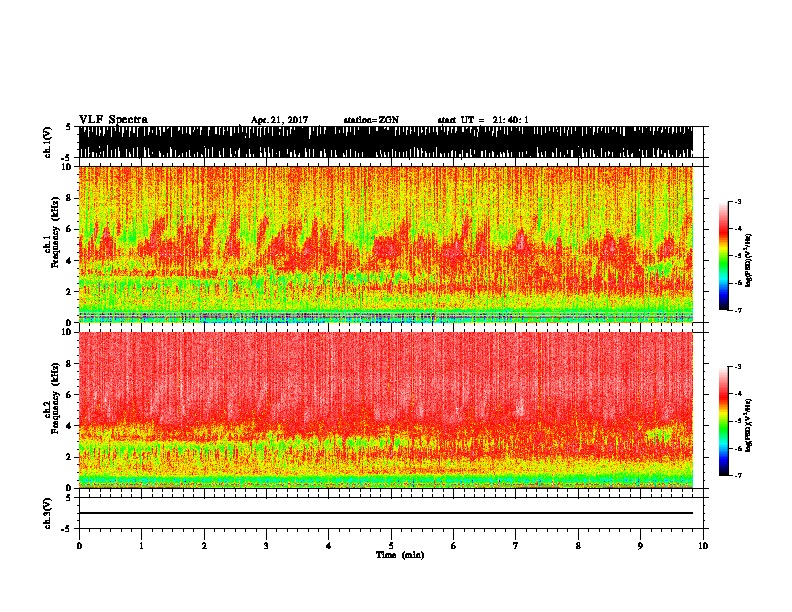792x612 pixels.
Task: Click the "ch.1 Frequency (kHz)" axis label
Action: (52, 232)
